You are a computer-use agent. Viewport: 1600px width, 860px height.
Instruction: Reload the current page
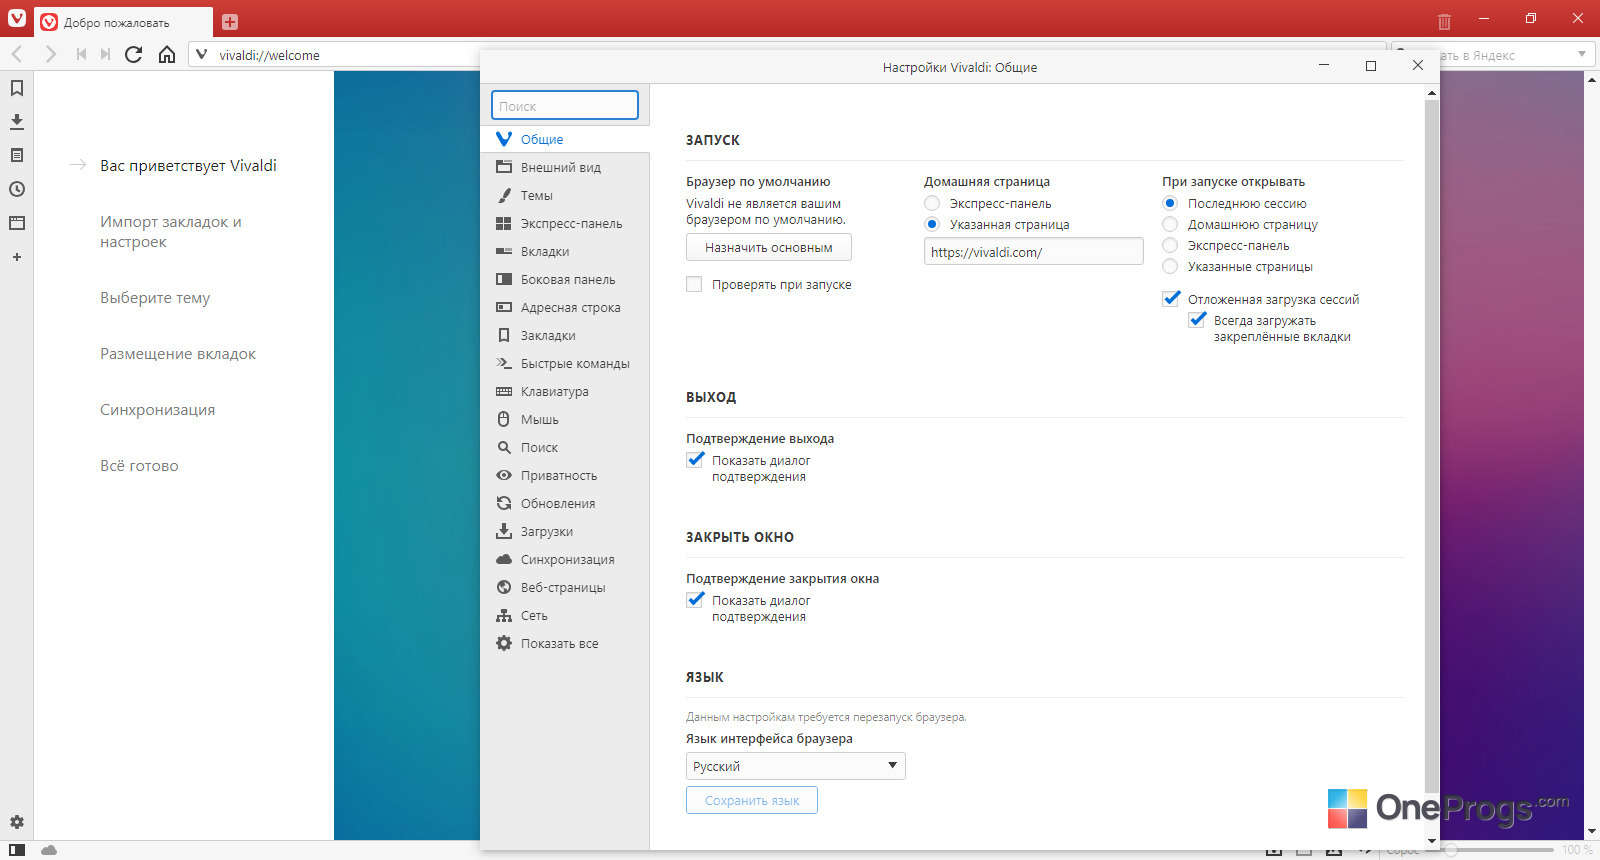click(133, 54)
